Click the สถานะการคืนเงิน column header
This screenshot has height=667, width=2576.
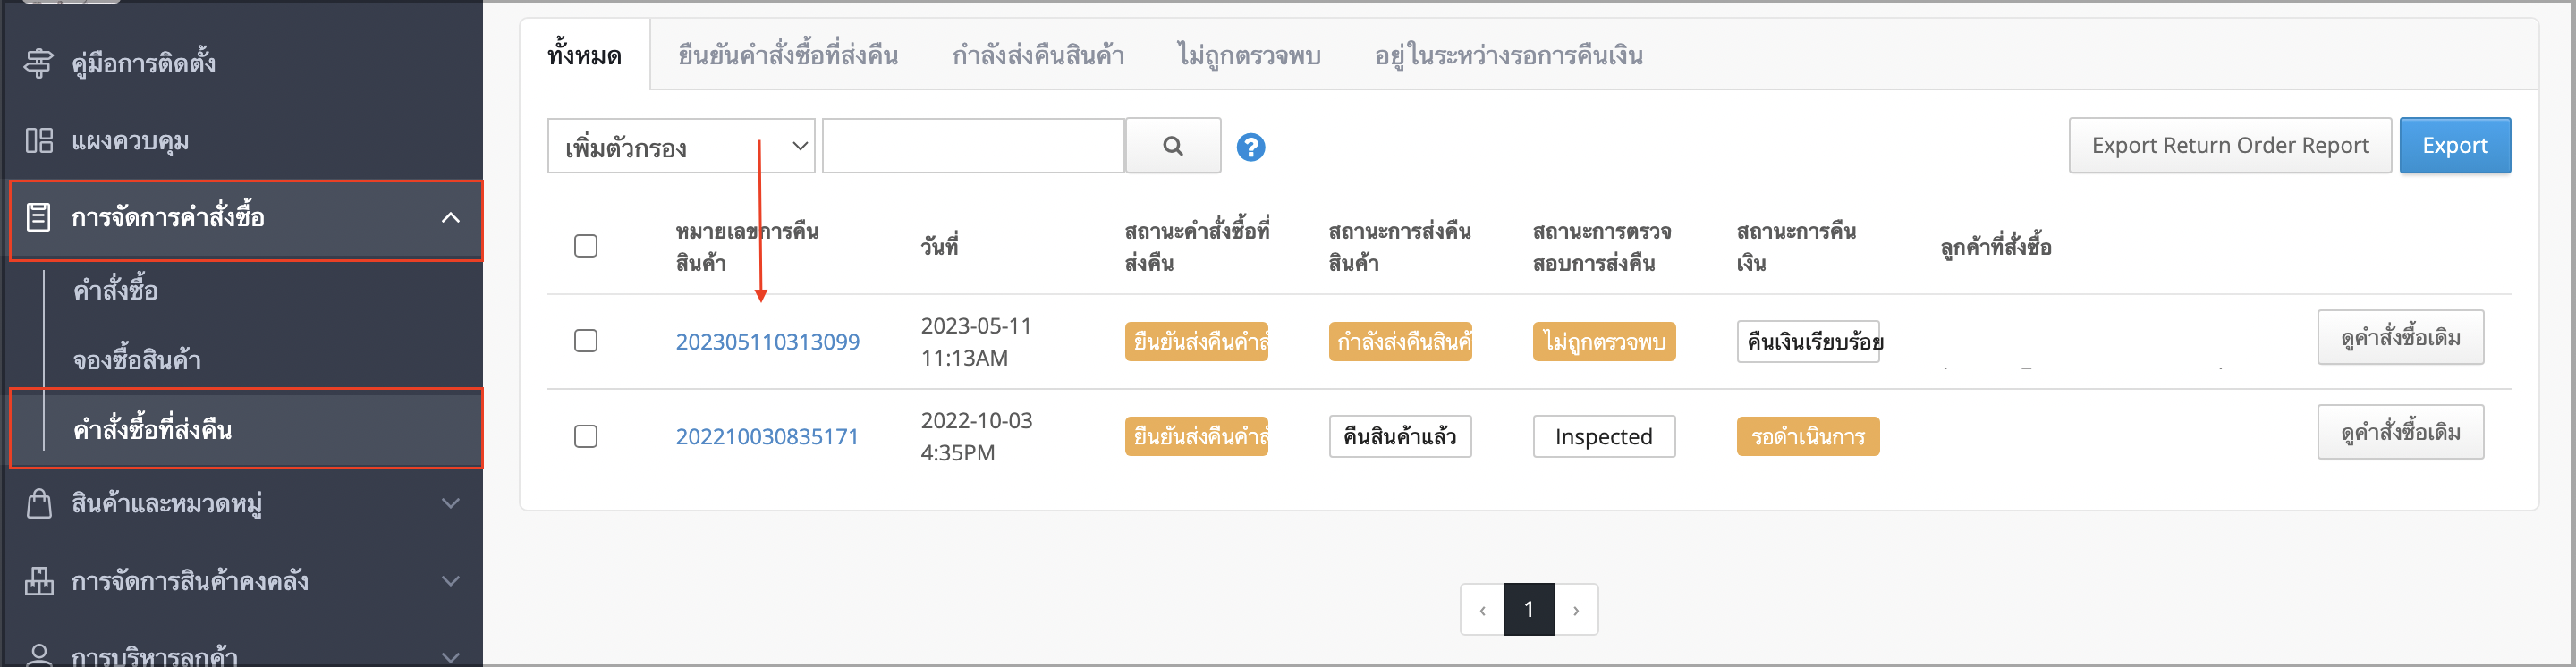point(1796,247)
